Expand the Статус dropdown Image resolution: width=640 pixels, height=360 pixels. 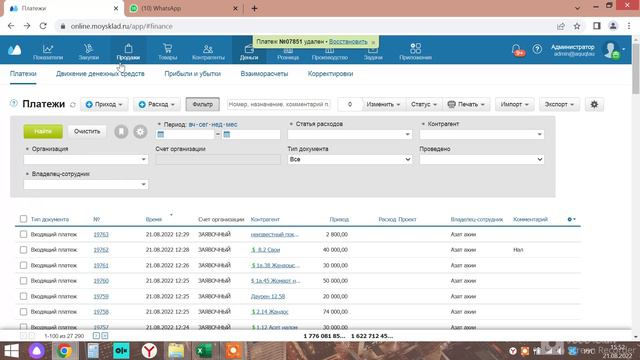tap(424, 104)
